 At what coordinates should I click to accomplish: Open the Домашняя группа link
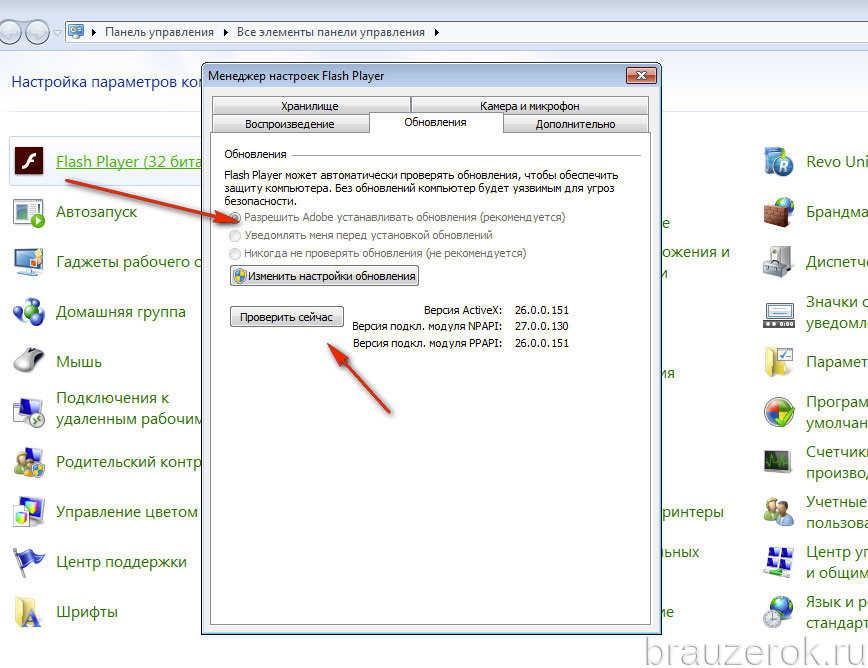point(121,312)
